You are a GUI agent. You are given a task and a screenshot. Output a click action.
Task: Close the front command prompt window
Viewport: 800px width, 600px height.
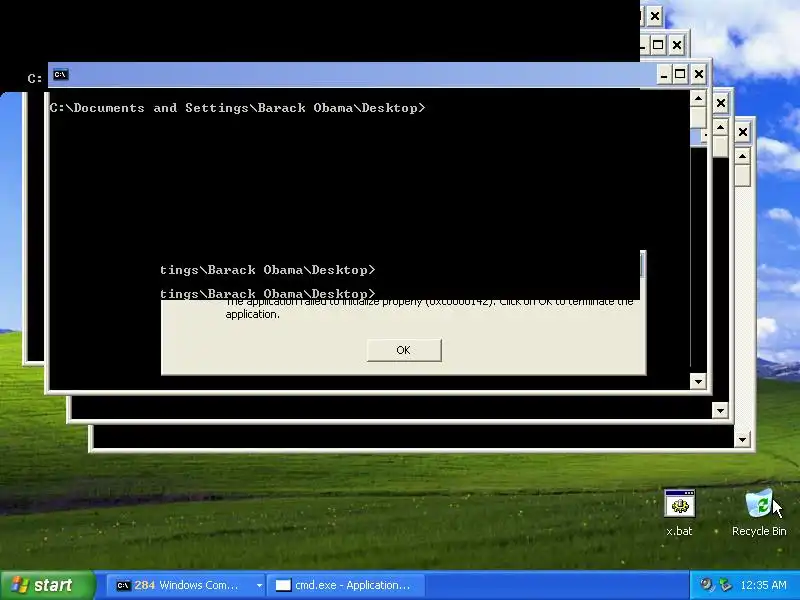(x=698, y=74)
